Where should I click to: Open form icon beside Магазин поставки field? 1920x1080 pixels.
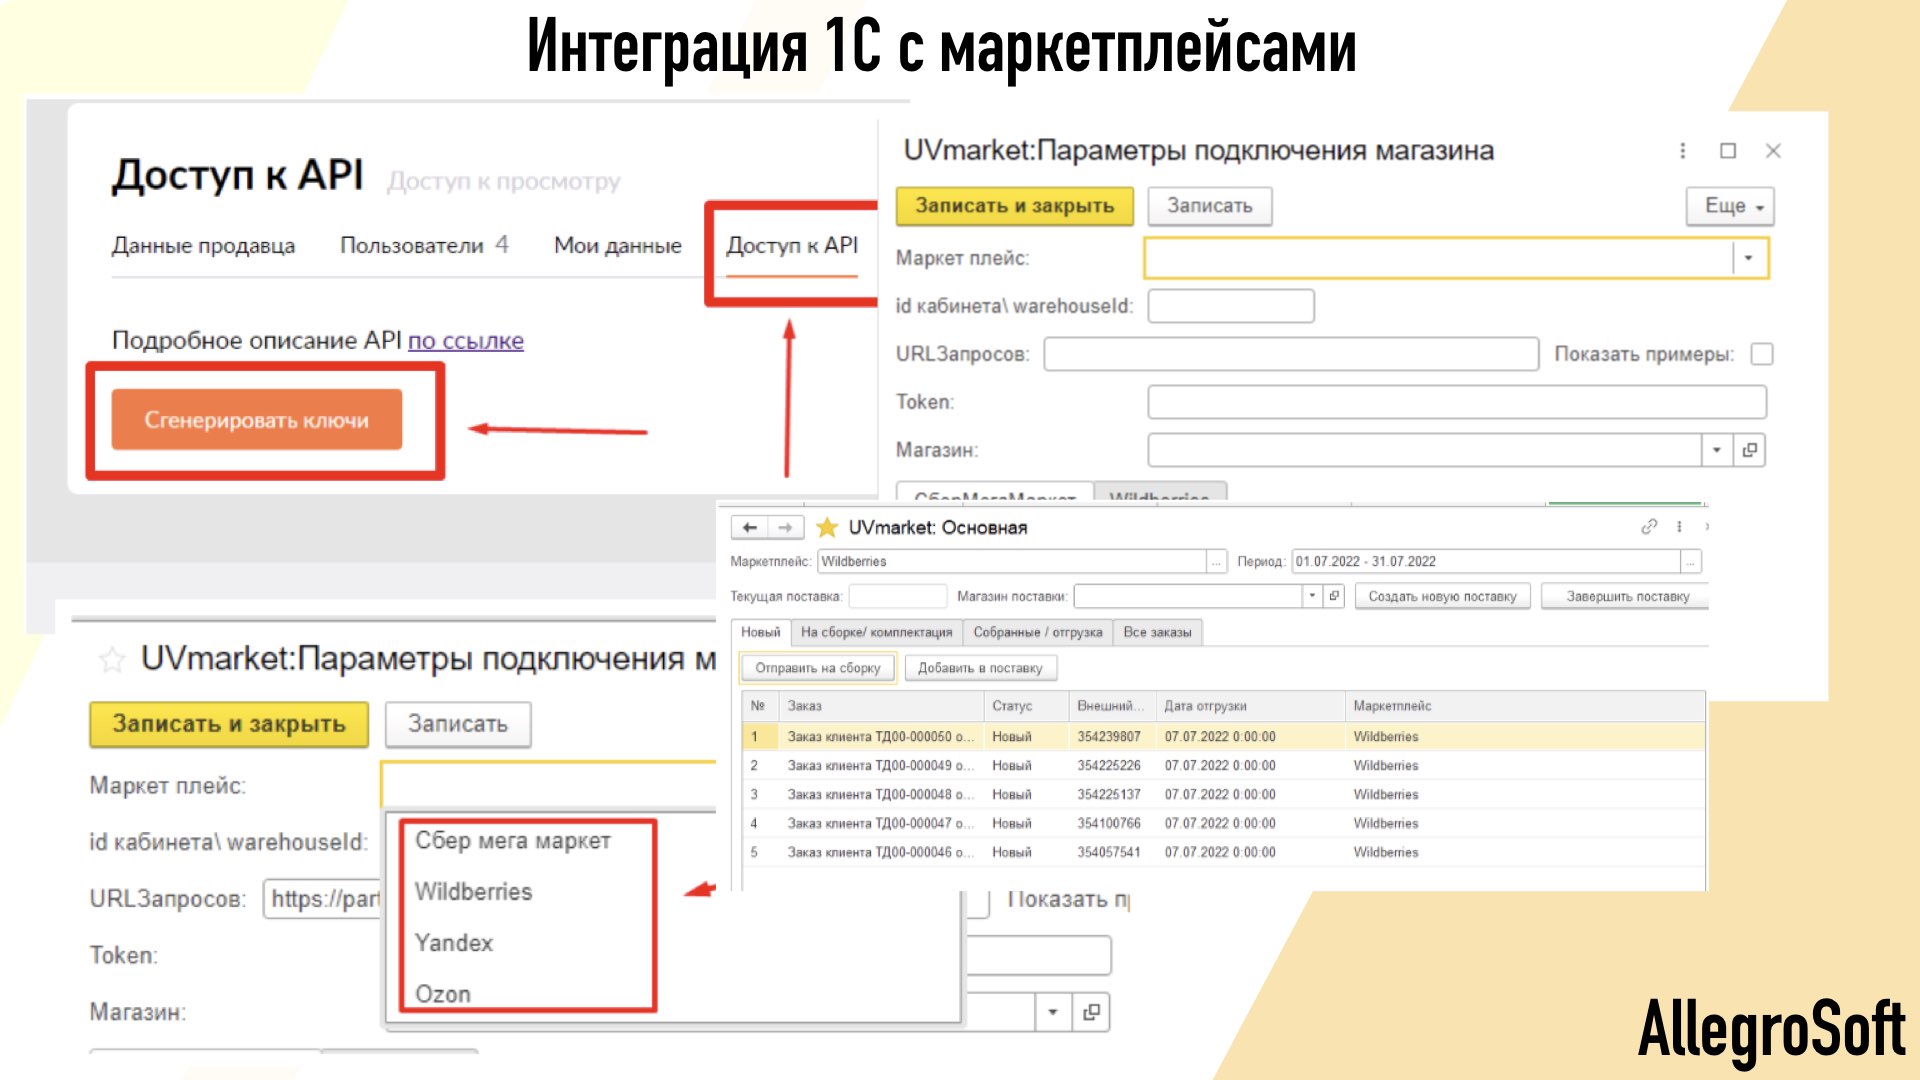[1333, 596]
